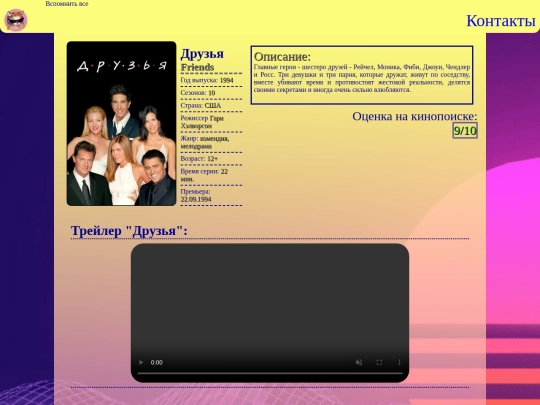Click the 'Описание:' heading
Image resolution: width=540 pixels, height=405 pixels.
coord(282,57)
